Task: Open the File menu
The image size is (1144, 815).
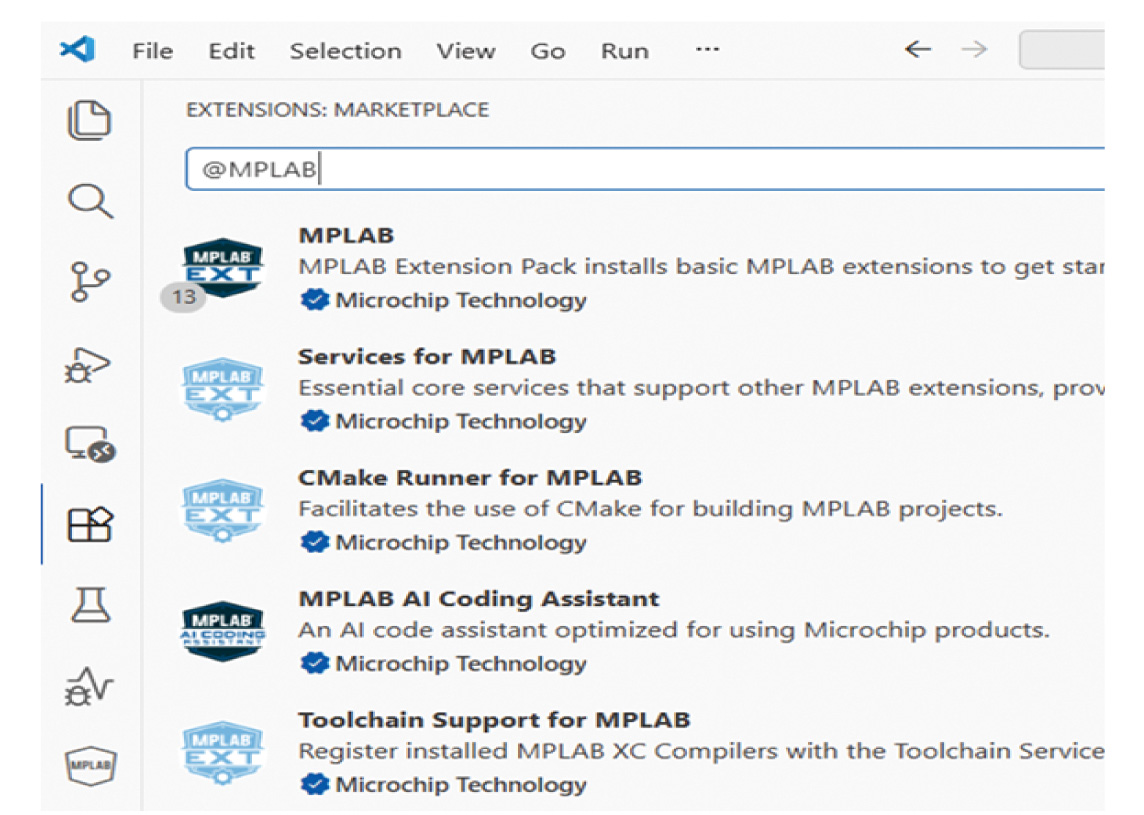Action: click(x=152, y=51)
